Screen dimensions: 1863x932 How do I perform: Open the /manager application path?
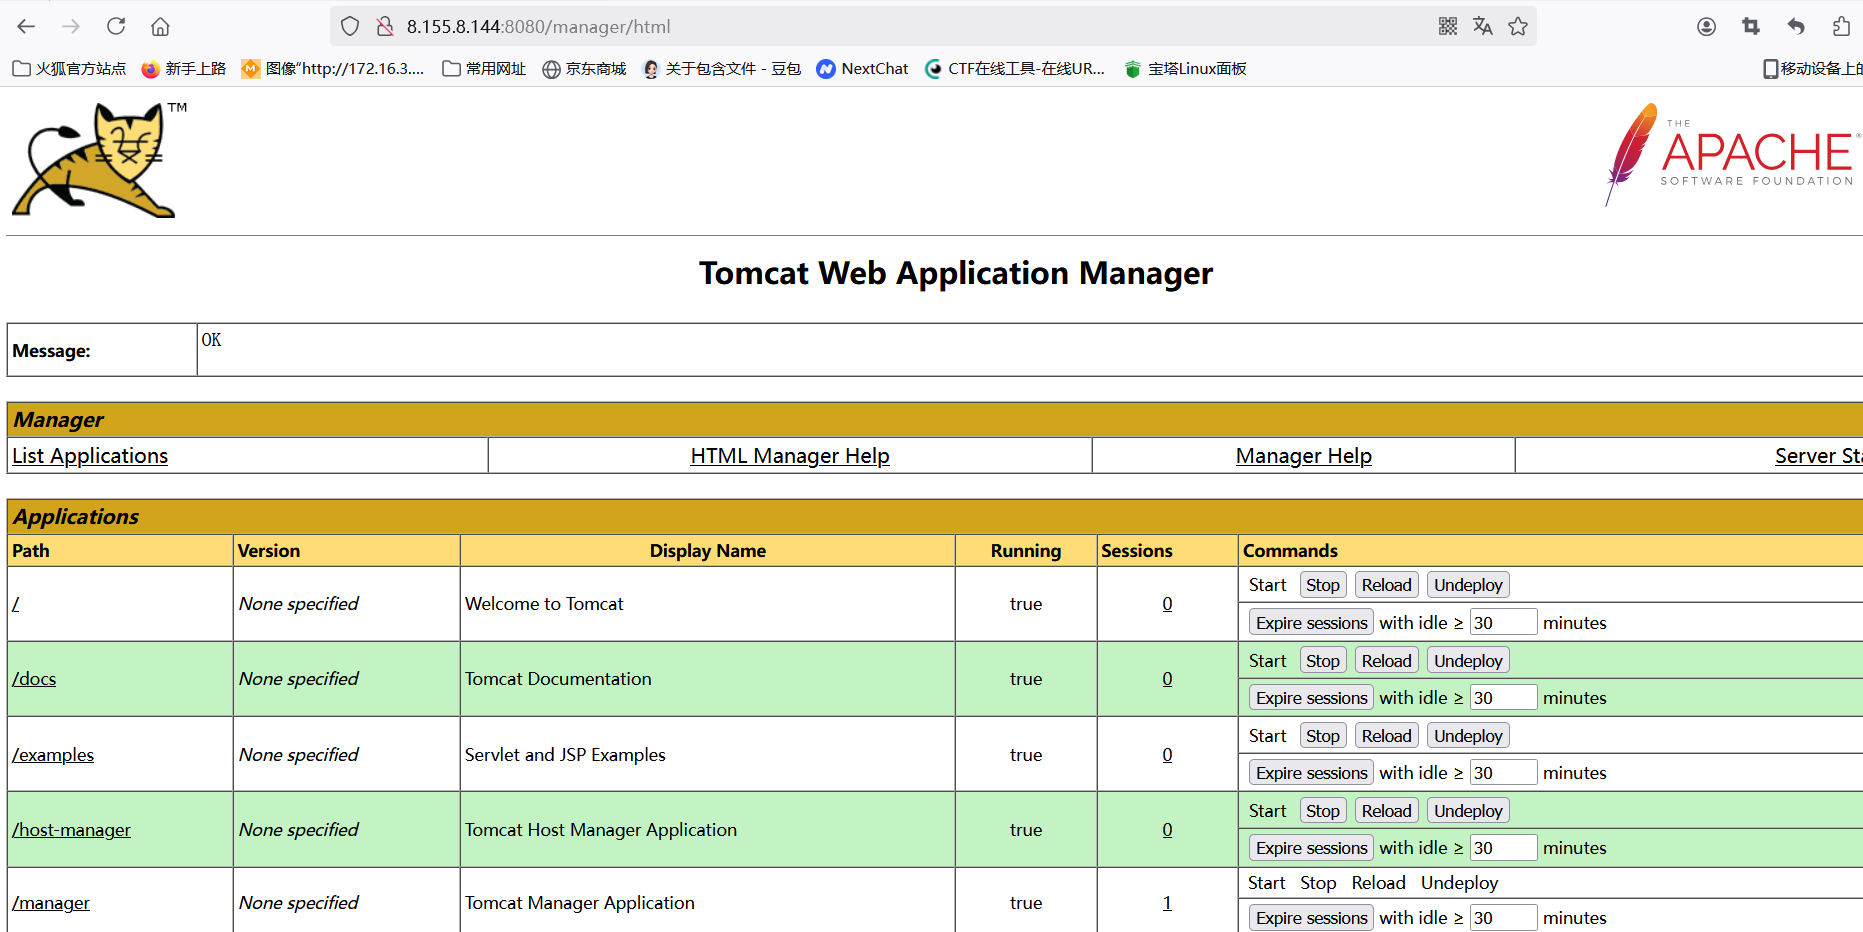point(51,903)
